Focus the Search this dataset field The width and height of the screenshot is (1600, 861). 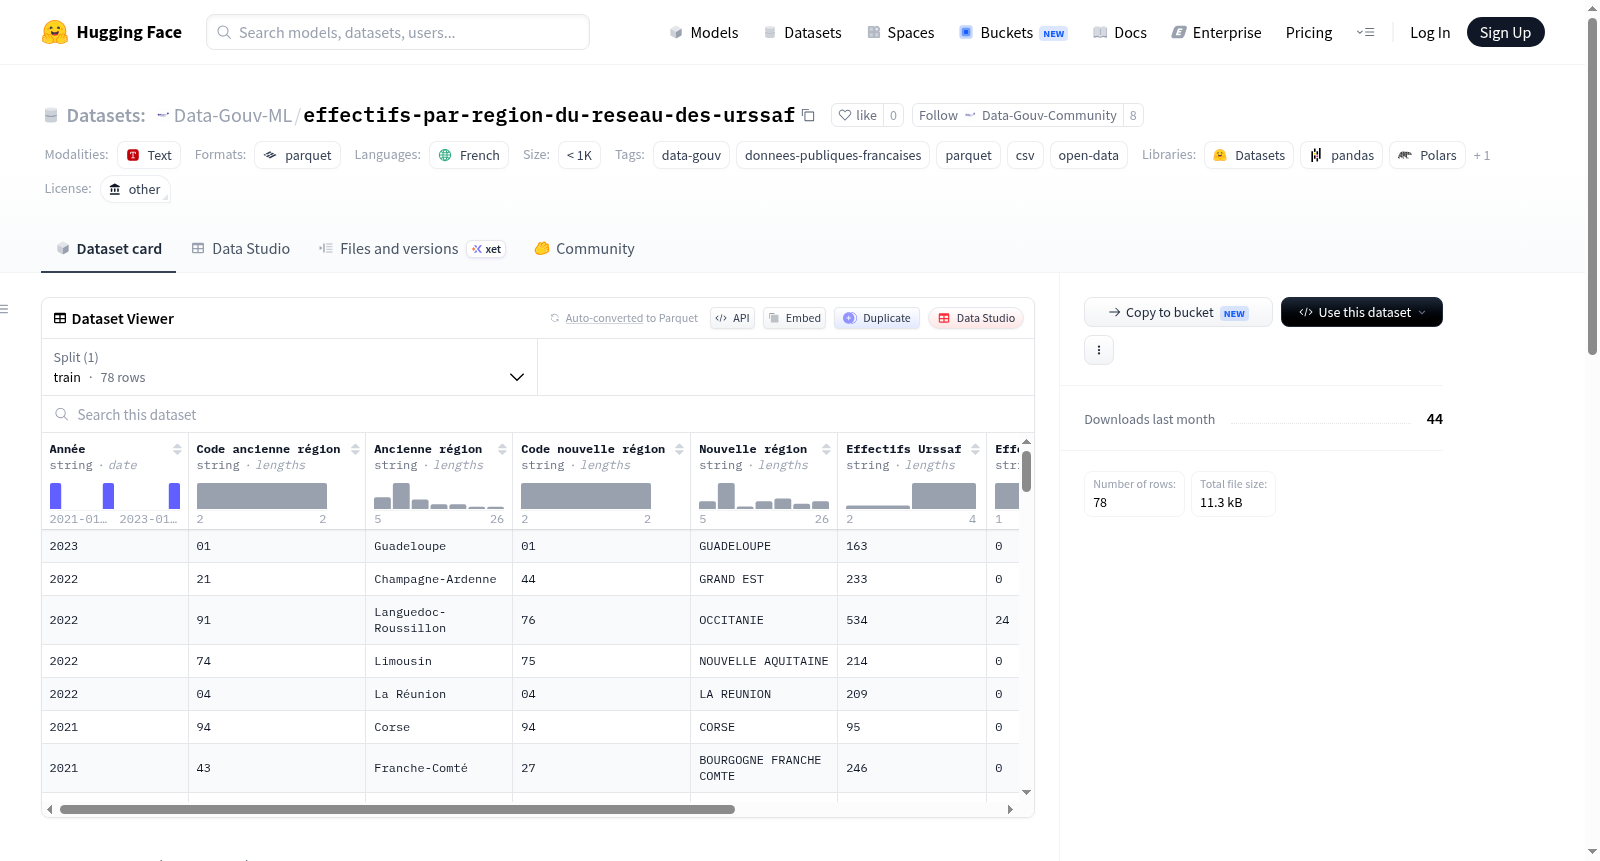pyautogui.click(x=538, y=414)
